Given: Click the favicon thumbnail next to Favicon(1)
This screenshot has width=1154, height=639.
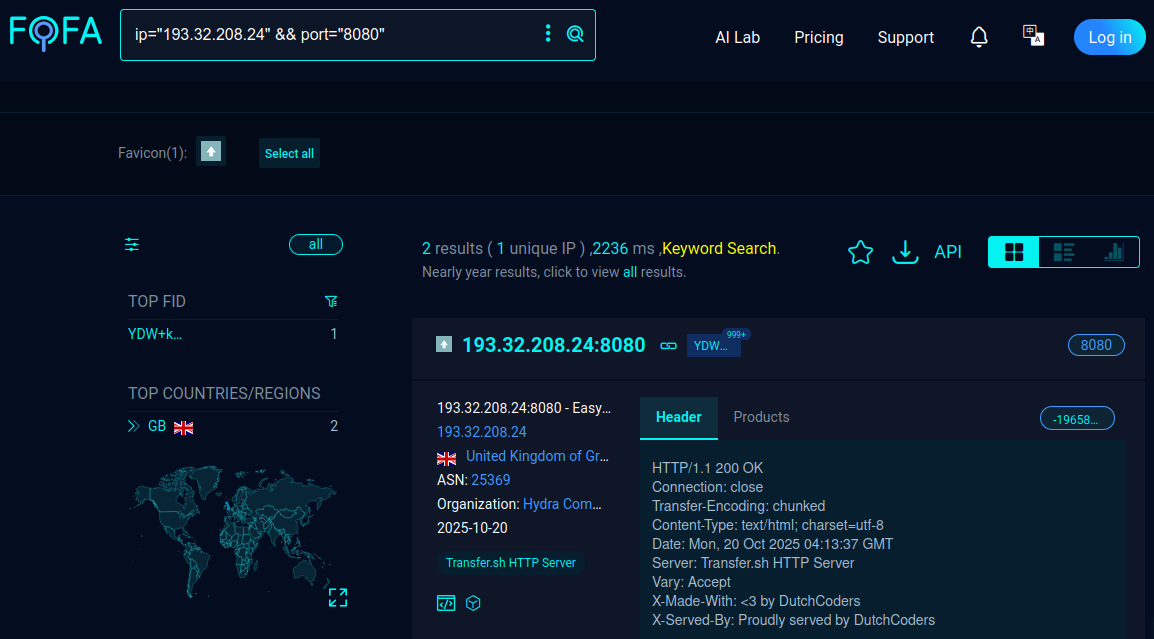Looking at the screenshot, I should coord(210,152).
